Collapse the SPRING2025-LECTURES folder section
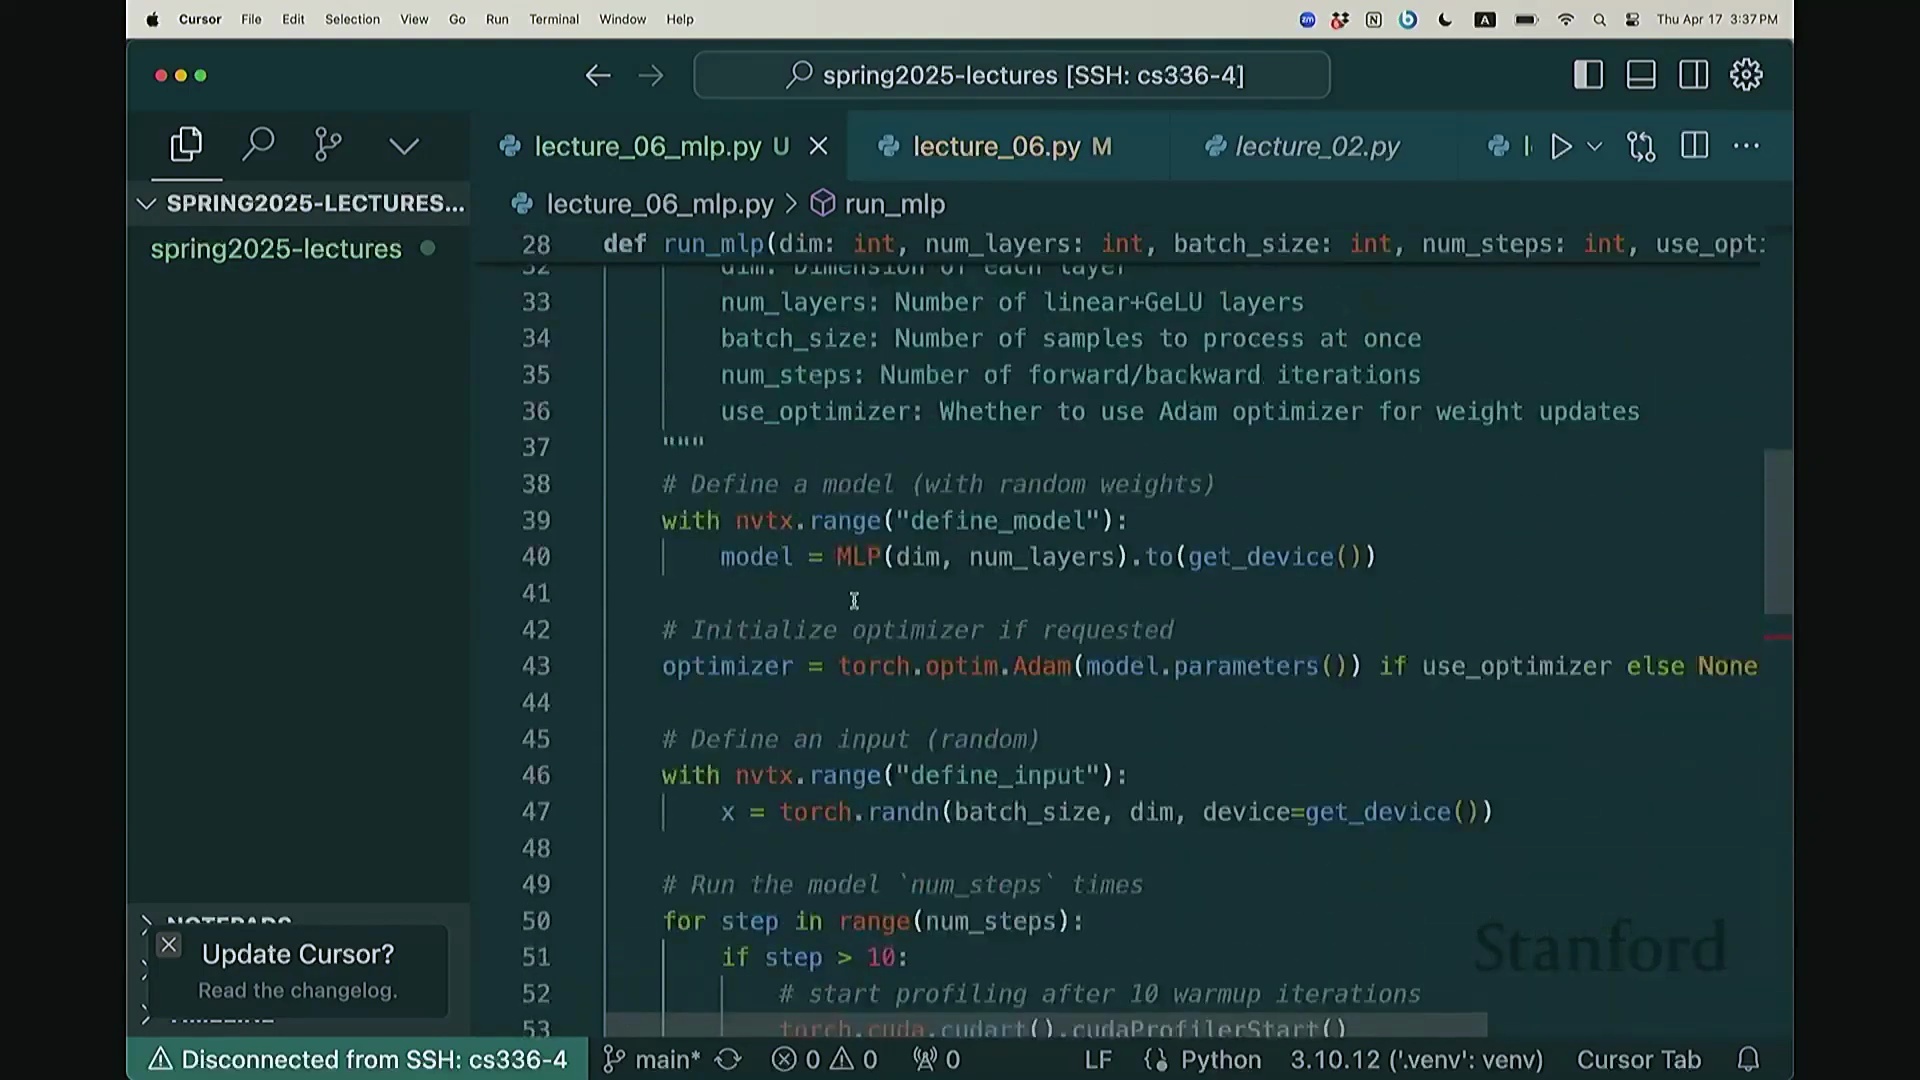This screenshot has width=1920, height=1080. point(147,204)
